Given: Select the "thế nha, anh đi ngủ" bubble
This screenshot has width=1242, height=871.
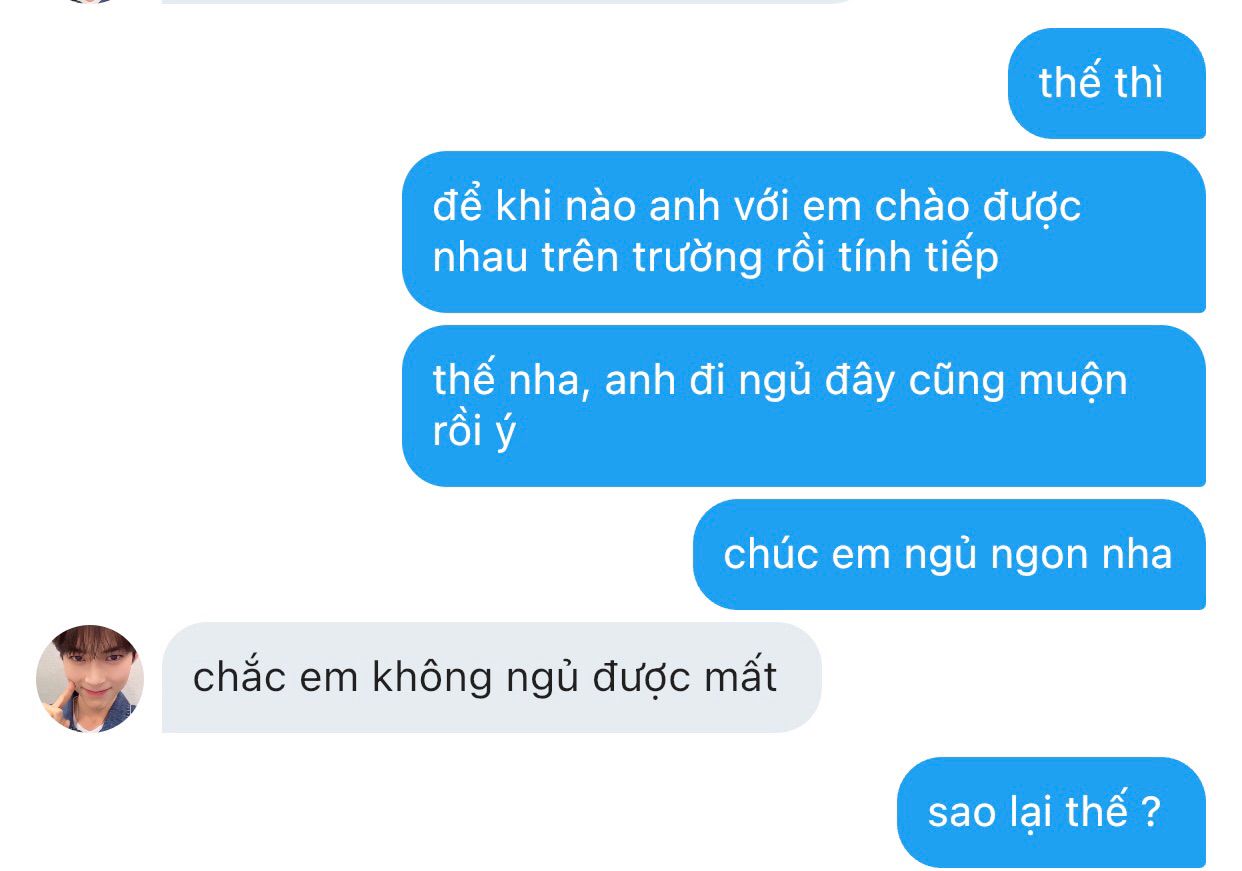Looking at the screenshot, I should click(x=804, y=406).
